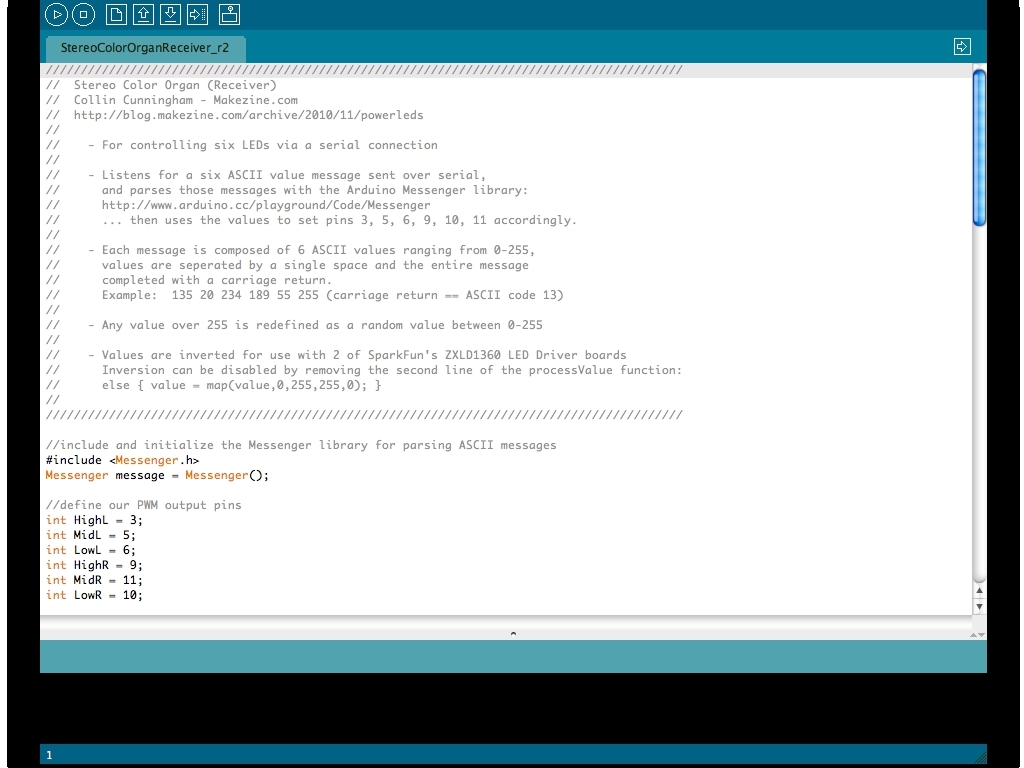Create a new sketch with New icon
Viewport: 1024px width, 768px height.
(x=116, y=14)
